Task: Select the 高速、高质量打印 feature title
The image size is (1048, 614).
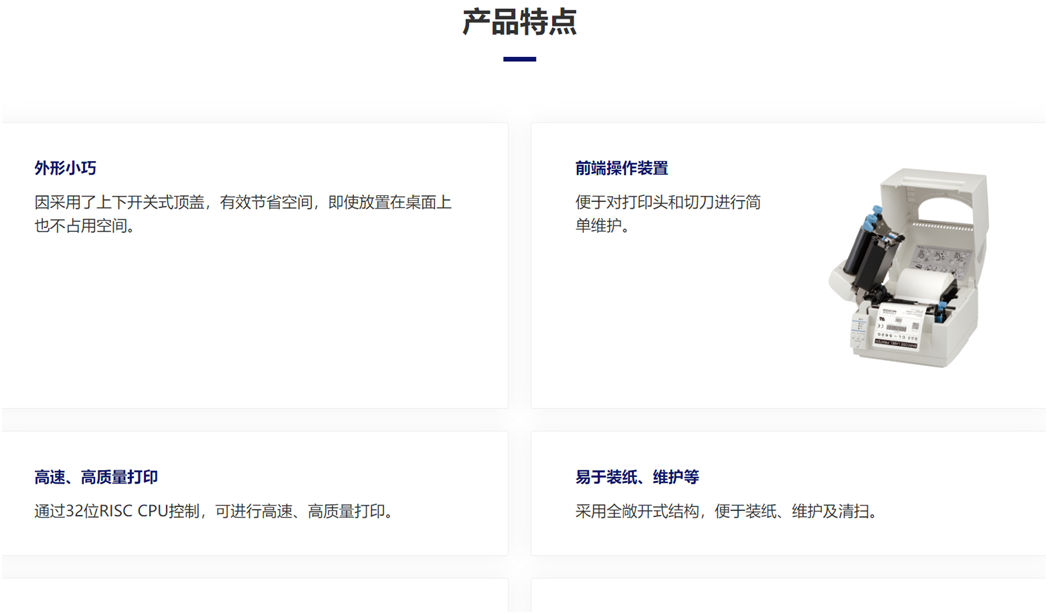Action: click(x=96, y=477)
